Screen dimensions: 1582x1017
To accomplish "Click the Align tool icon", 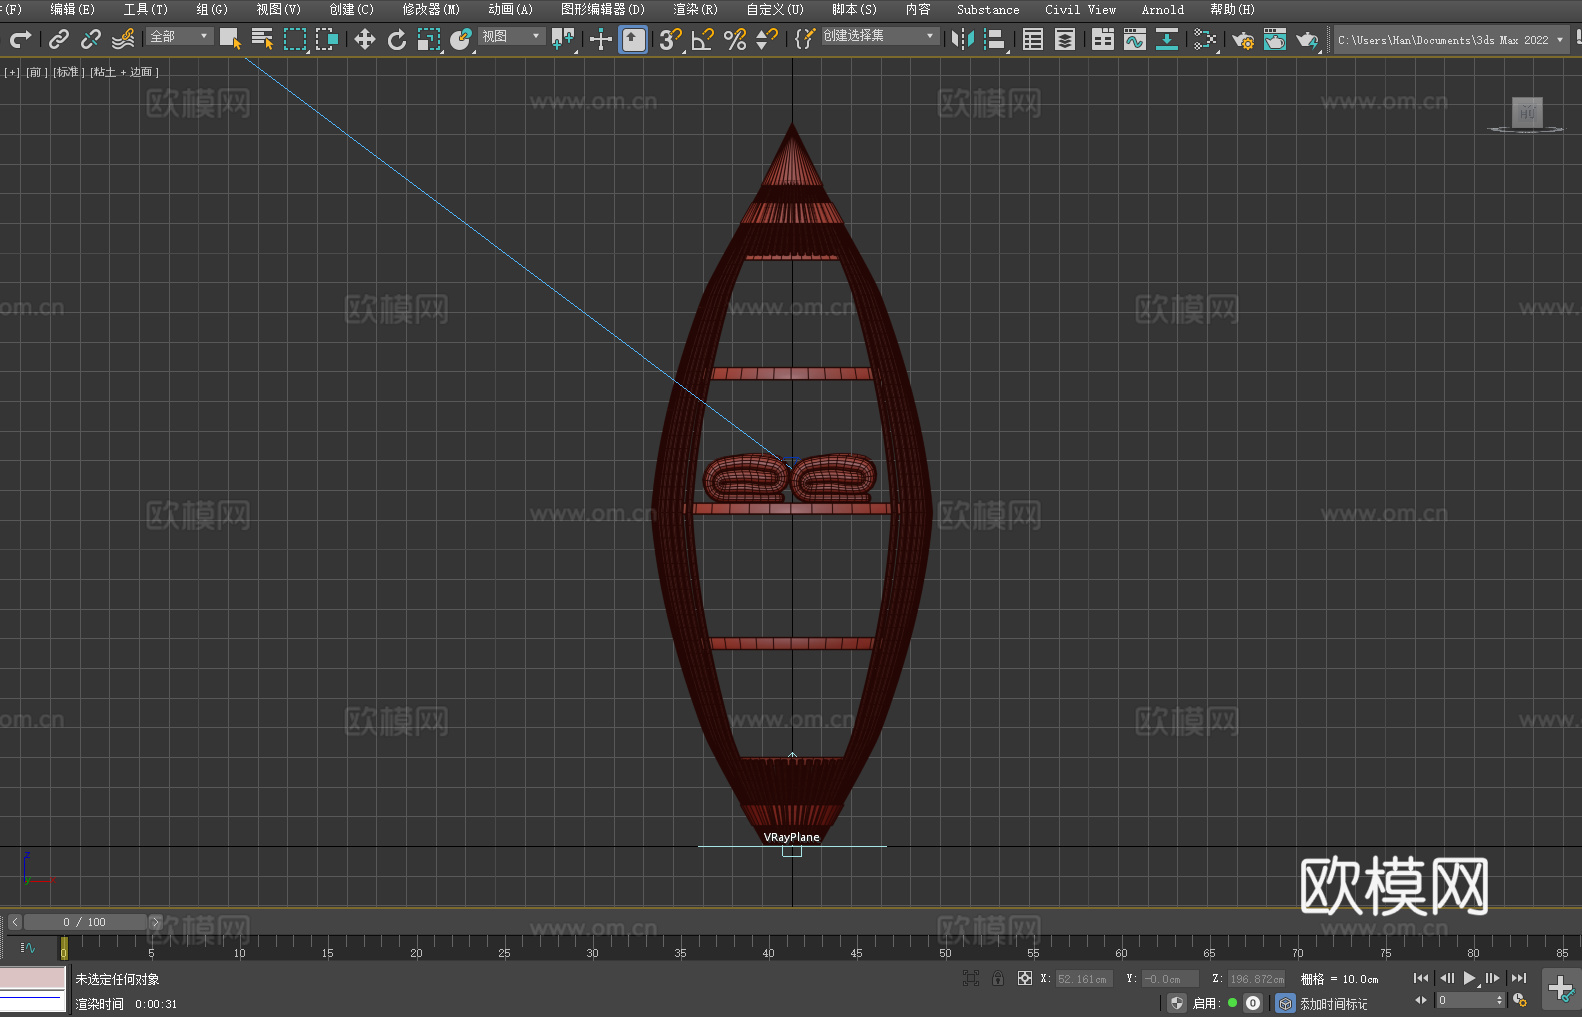I will [995, 39].
